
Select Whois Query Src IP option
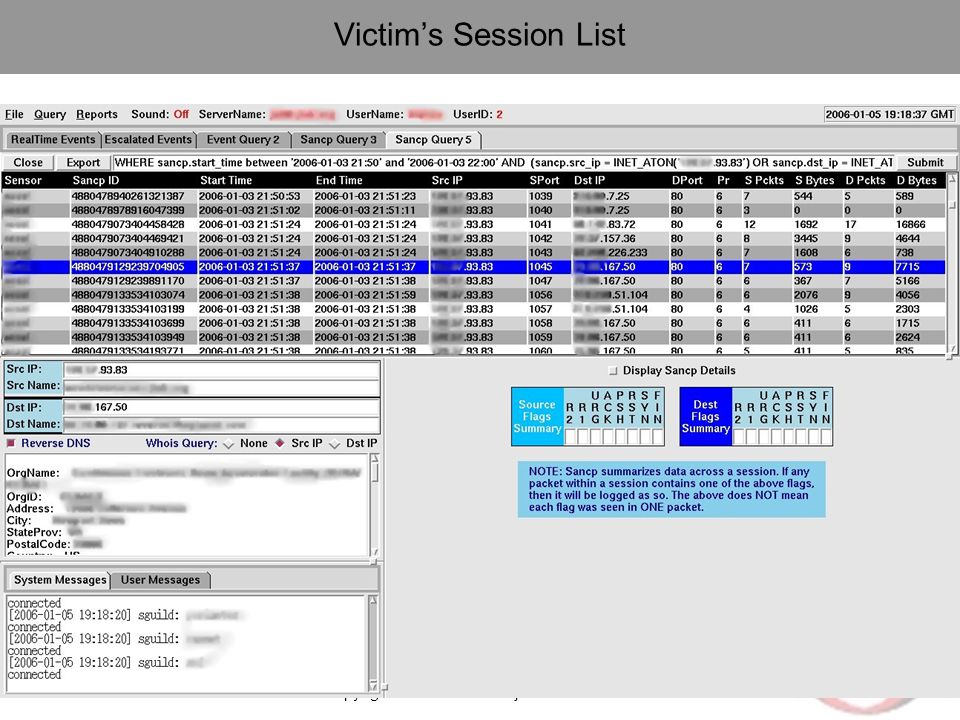point(280,443)
